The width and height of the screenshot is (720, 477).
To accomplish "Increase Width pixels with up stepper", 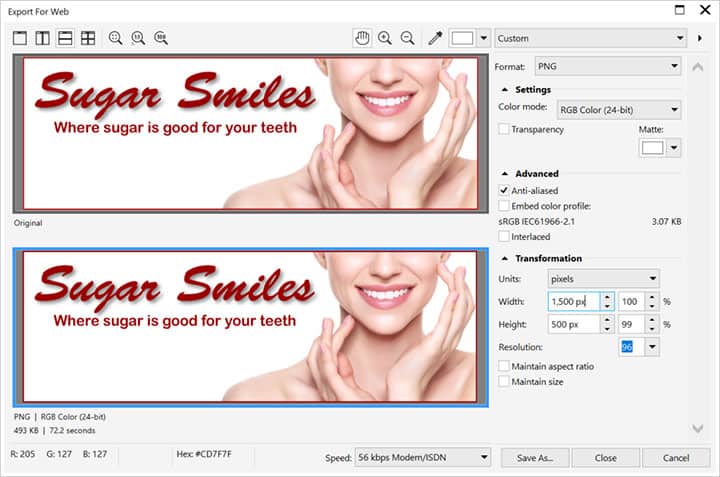I will tap(607, 297).
